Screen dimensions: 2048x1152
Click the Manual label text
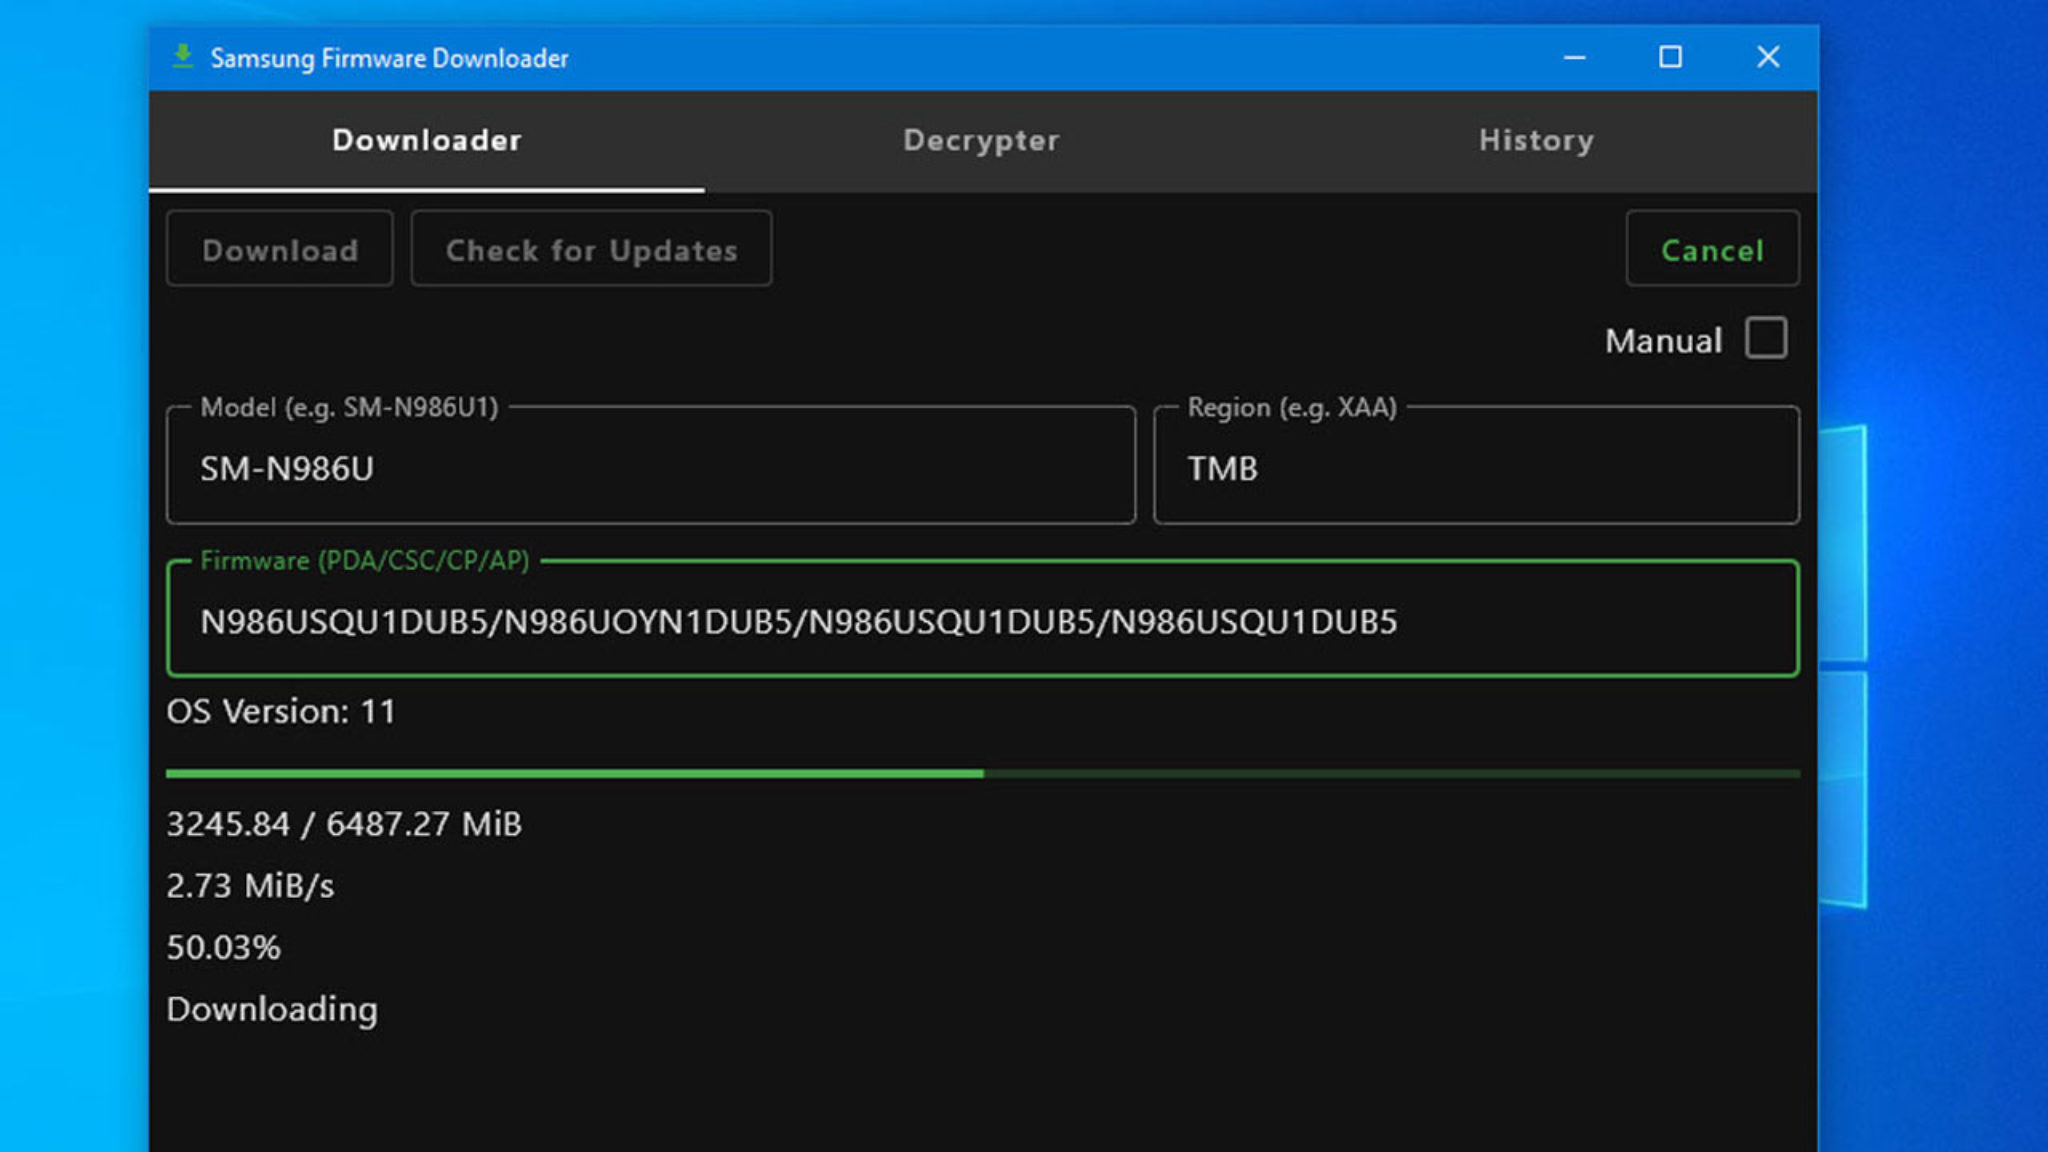click(x=1663, y=341)
